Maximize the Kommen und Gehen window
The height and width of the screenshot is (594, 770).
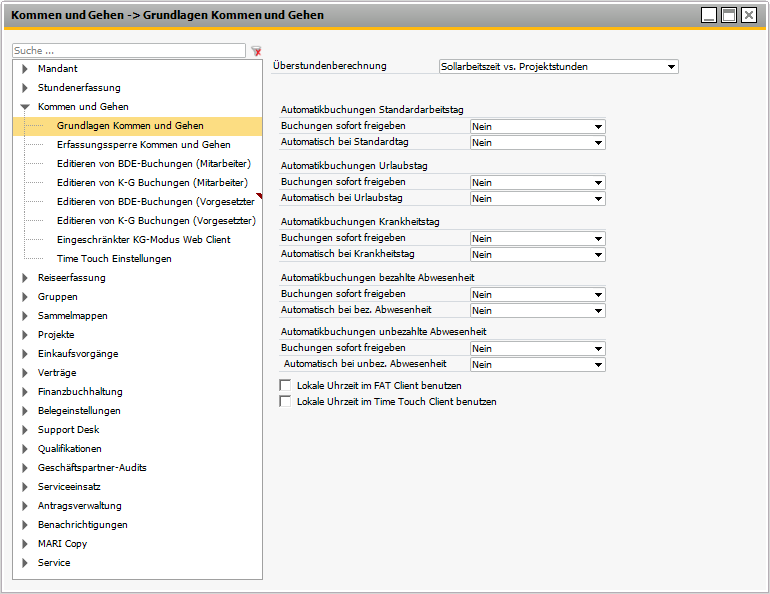tap(729, 15)
